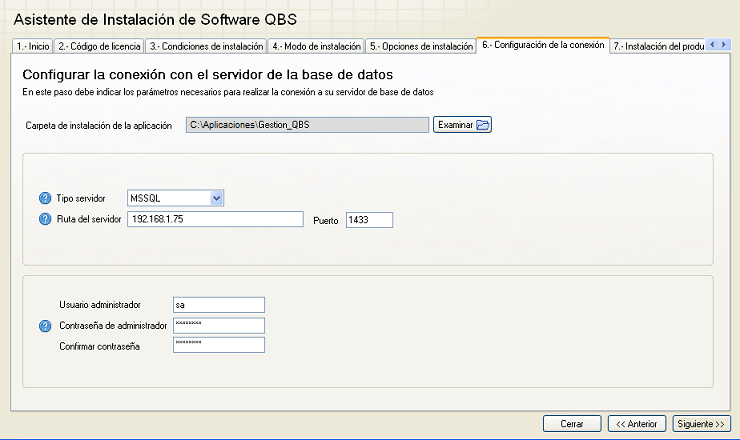
Task: Continue with Siguiente >> button
Action: coord(701,424)
